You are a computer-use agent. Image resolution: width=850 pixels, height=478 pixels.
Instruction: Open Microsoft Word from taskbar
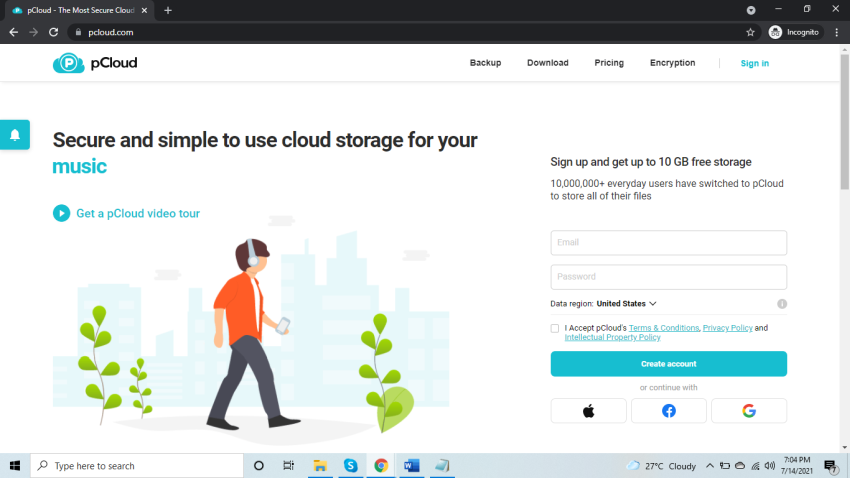411,466
